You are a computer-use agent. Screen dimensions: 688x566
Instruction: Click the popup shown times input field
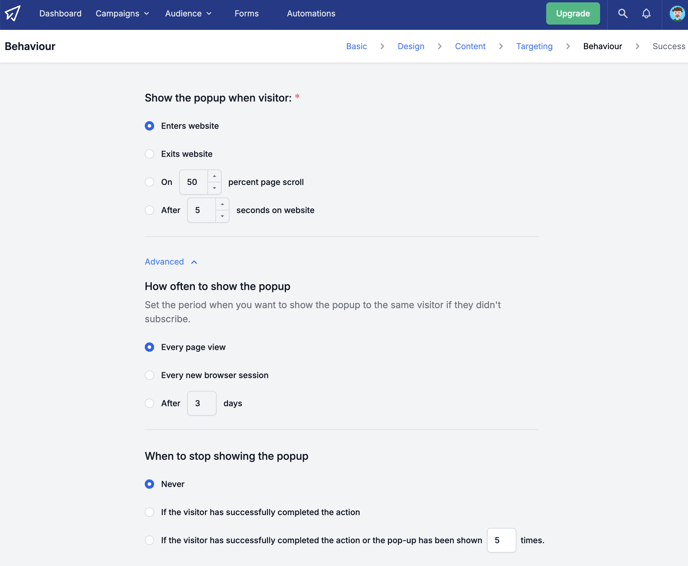point(502,540)
